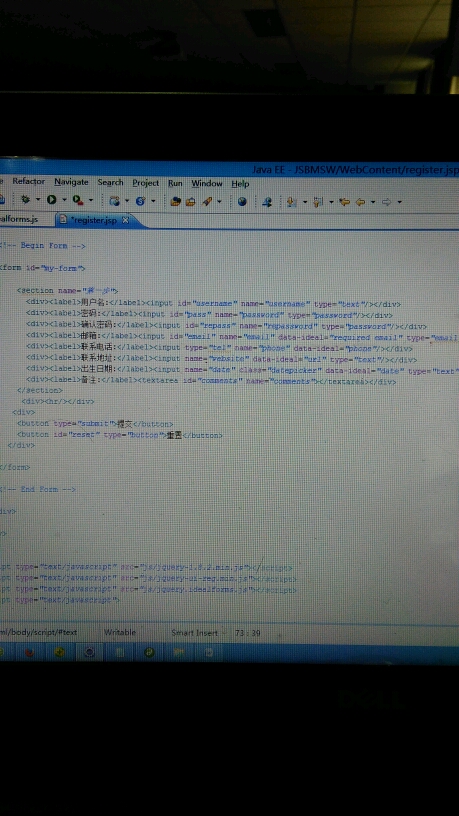Expand the New Servlet dropdown arrow
This screenshot has height=816, width=459.
(153, 201)
